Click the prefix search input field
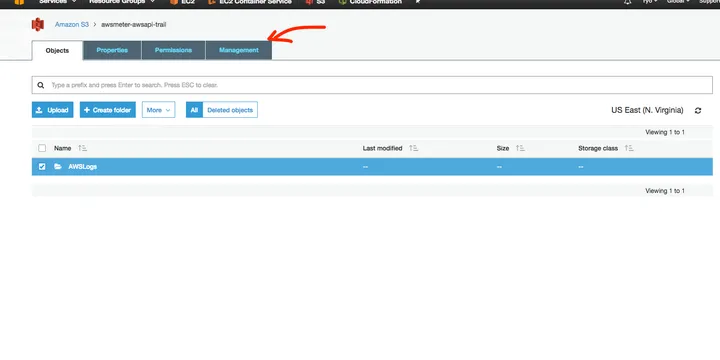This screenshot has width=720, height=360. coord(372,85)
